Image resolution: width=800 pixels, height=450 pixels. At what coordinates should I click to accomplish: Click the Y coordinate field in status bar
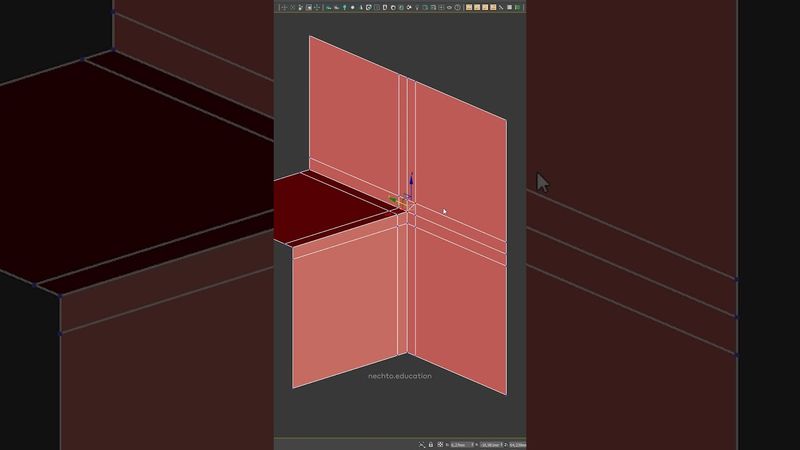492,444
